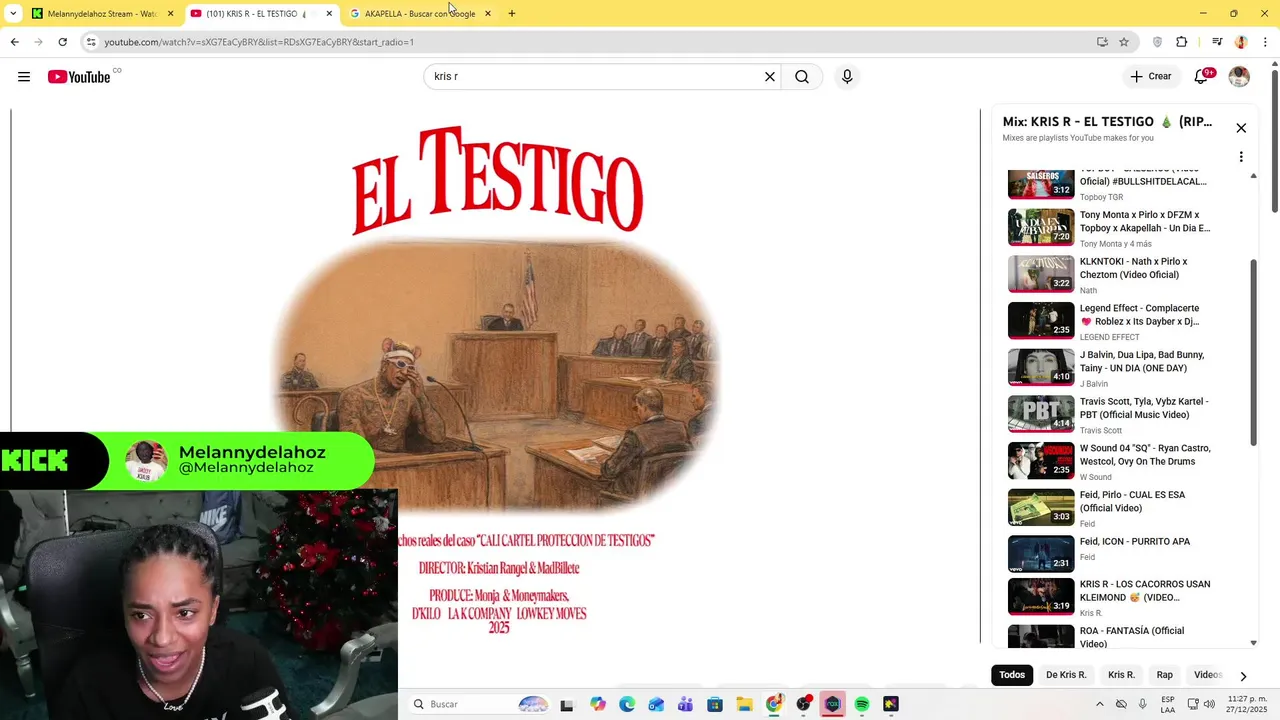Image resolution: width=1280 pixels, height=720 pixels.
Task: Start voice search with the microphone
Action: click(847, 77)
